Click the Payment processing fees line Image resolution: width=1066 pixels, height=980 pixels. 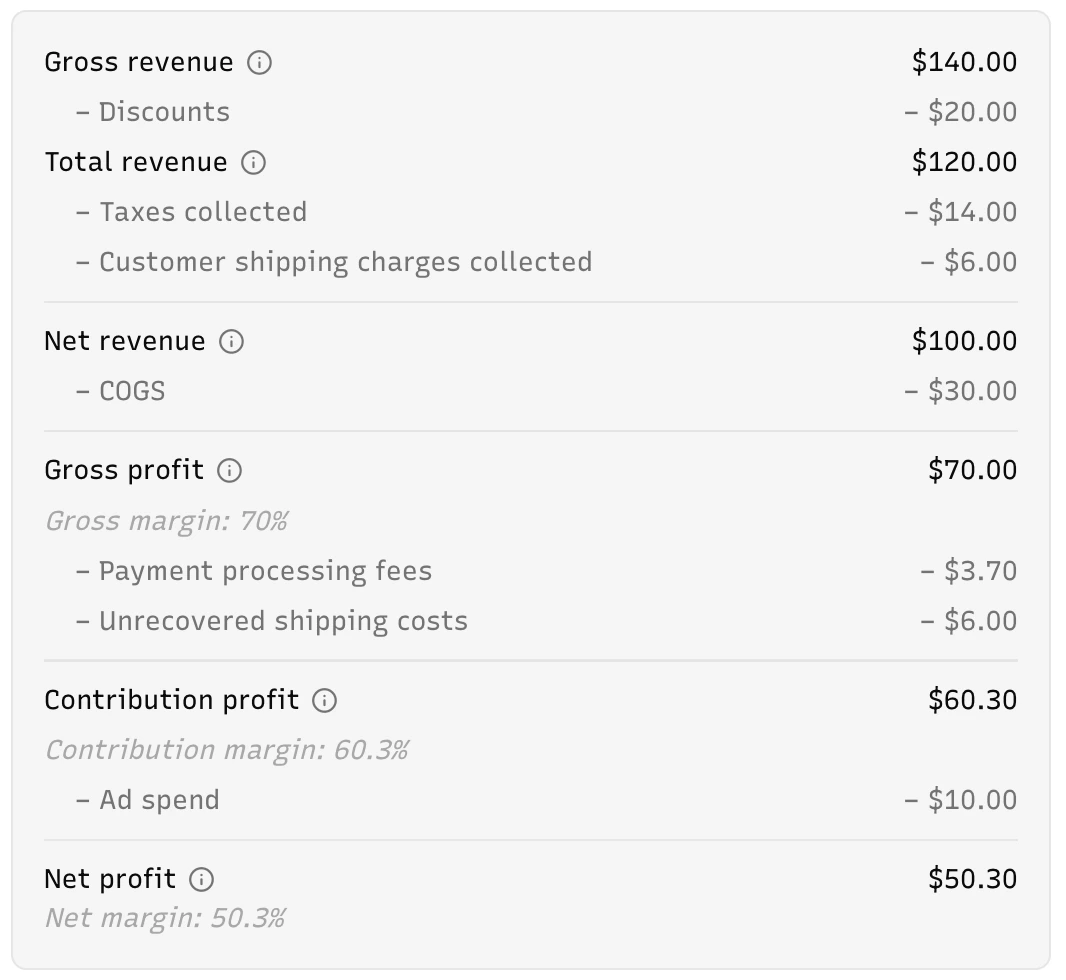[x=263, y=571]
